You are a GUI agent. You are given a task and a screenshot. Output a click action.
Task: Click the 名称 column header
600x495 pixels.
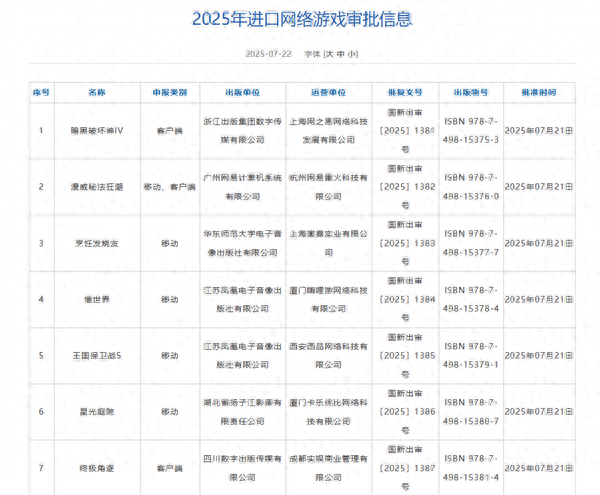coord(97,93)
